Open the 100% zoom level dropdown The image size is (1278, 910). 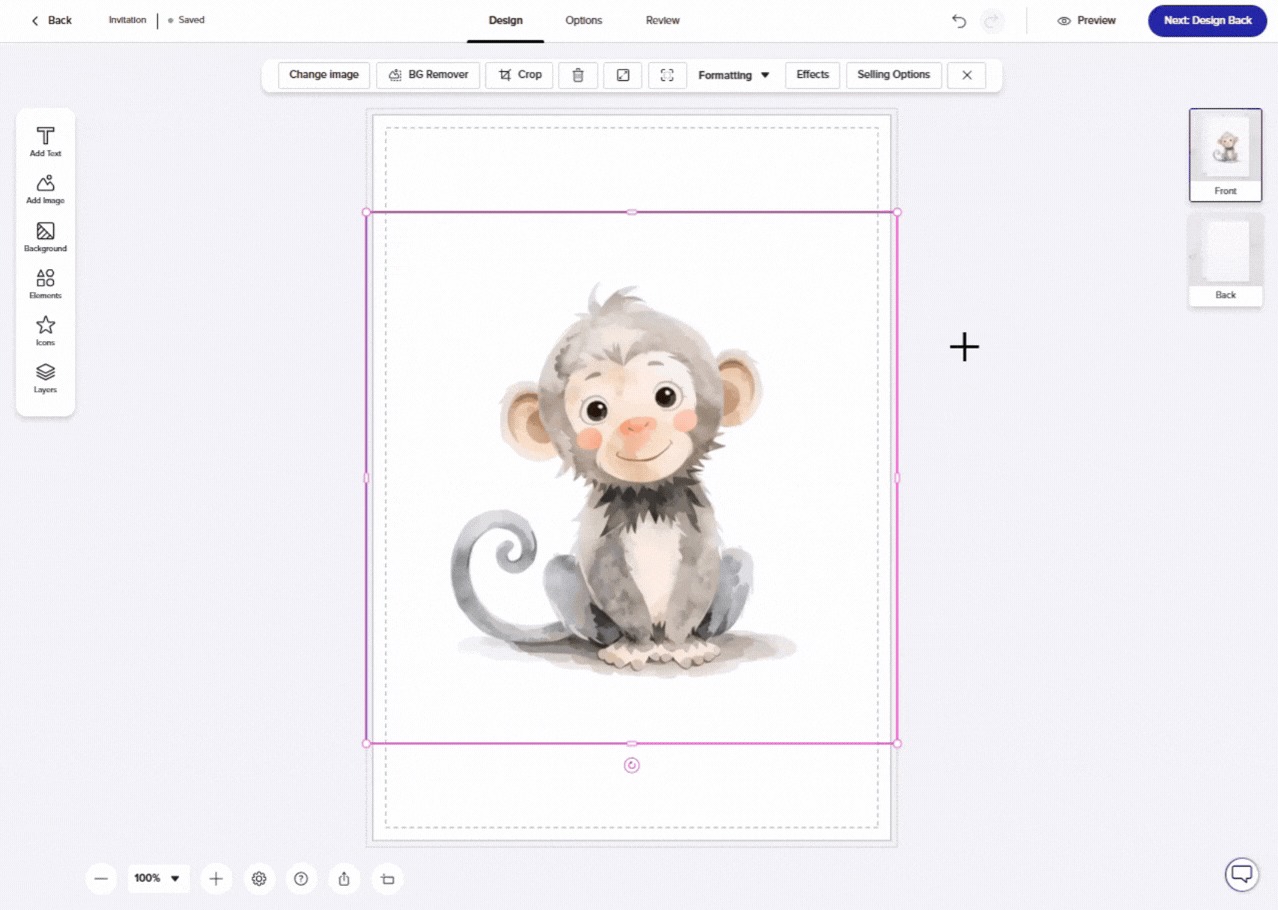point(157,879)
